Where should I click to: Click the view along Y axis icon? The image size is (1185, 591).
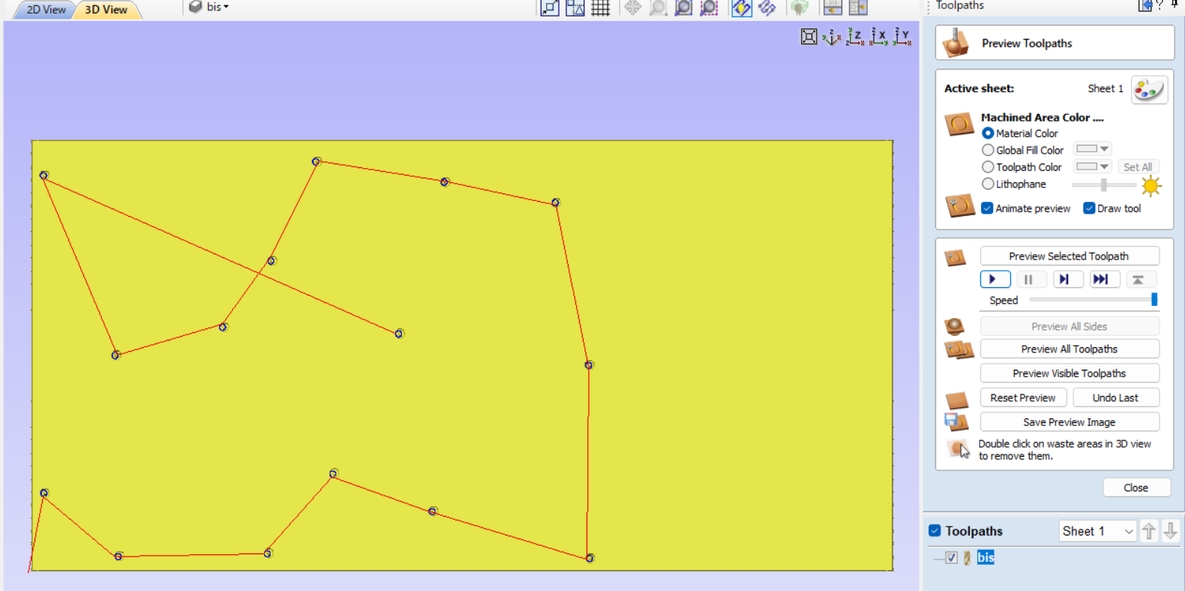point(903,36)
